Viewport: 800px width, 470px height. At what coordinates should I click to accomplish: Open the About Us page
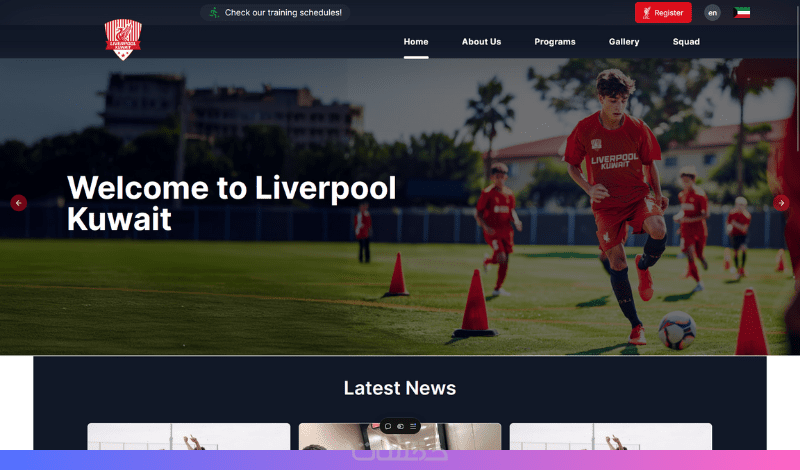[x=481, y=42]
